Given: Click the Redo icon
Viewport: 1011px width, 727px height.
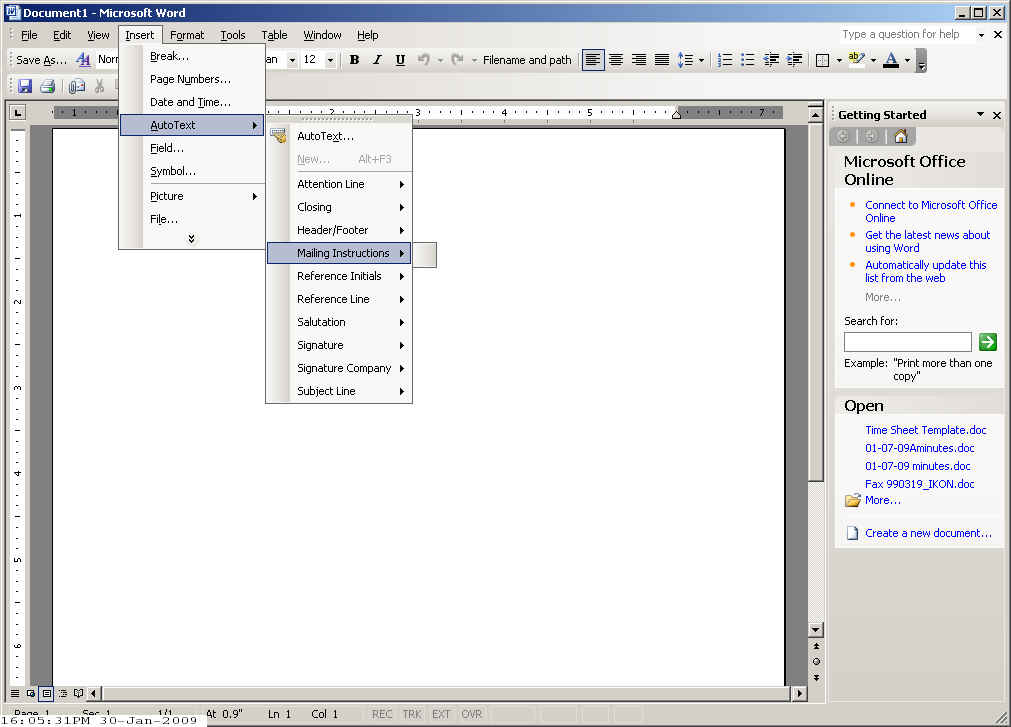Looking at the screenshot, I should click(457, 60).
